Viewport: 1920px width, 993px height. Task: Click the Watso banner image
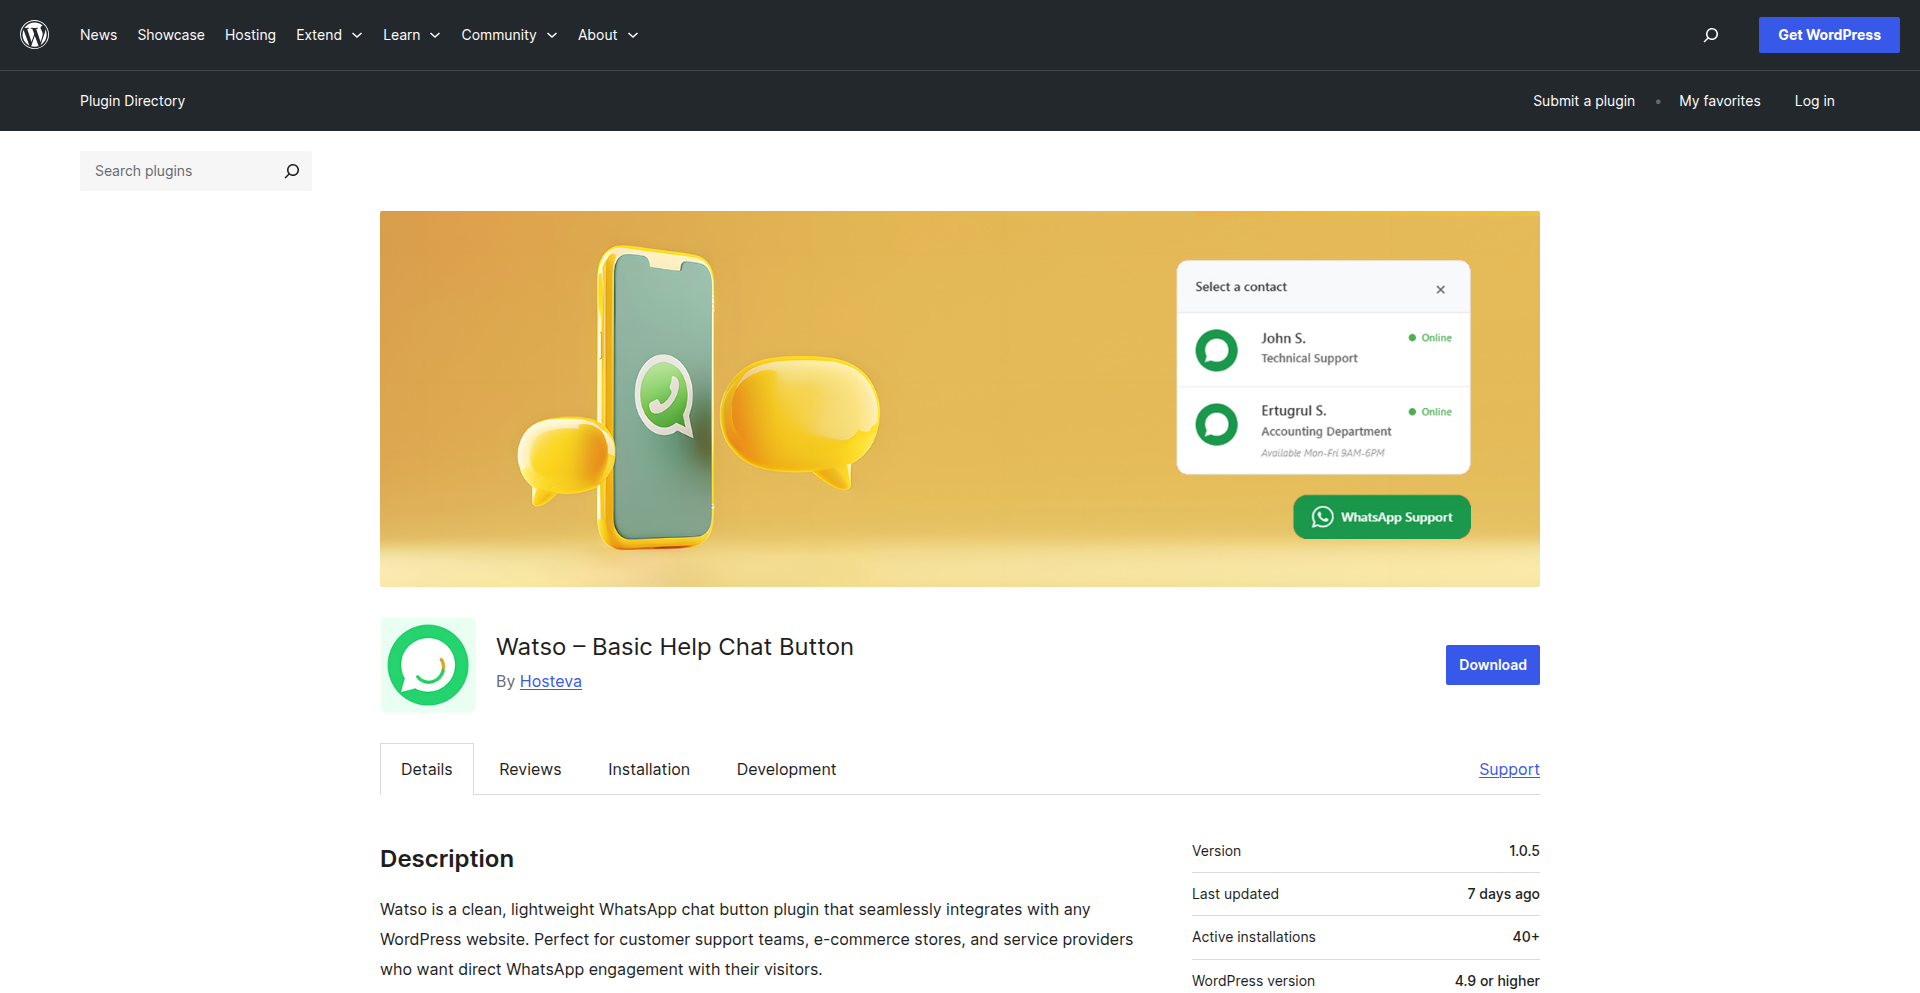tap(960, 399)
